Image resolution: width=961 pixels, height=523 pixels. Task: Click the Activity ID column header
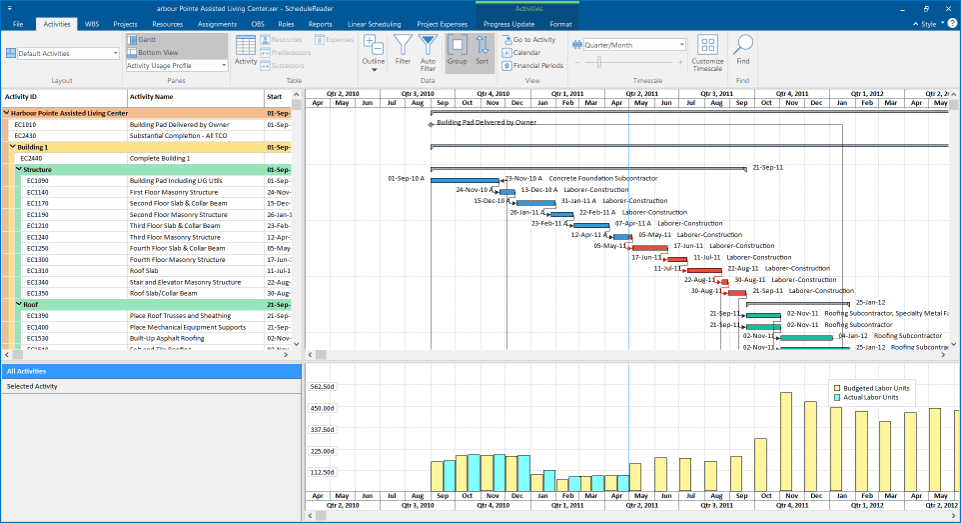tap(64, 97)
